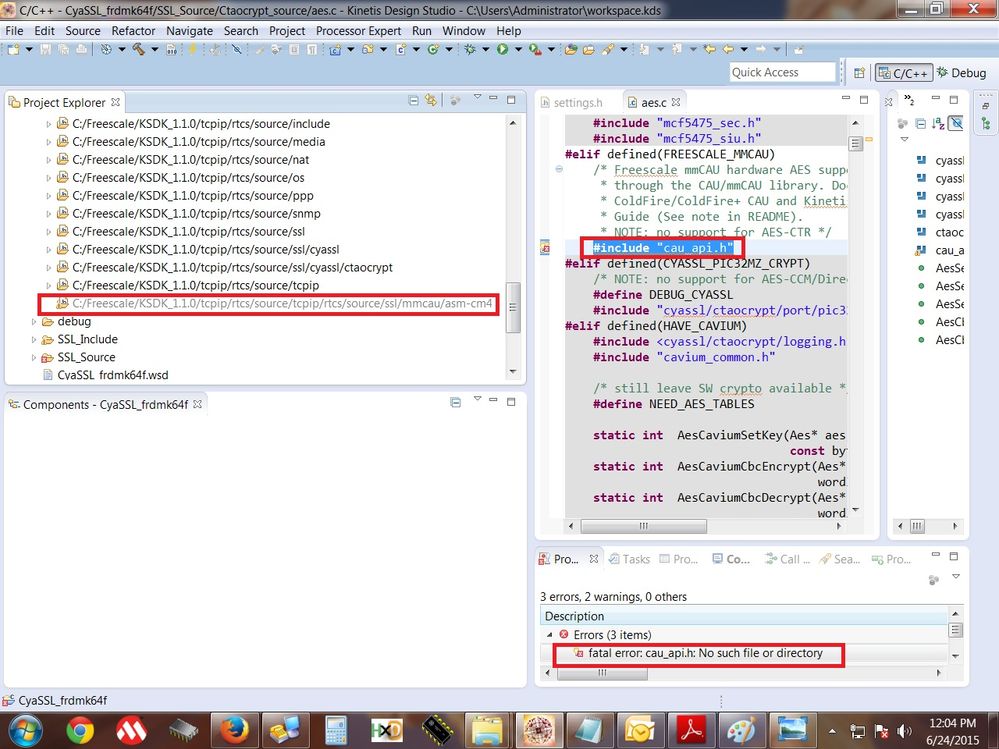Click the New Class toolbar icon
The height and width of the screenshot is (749, 999).
point(433,49)
